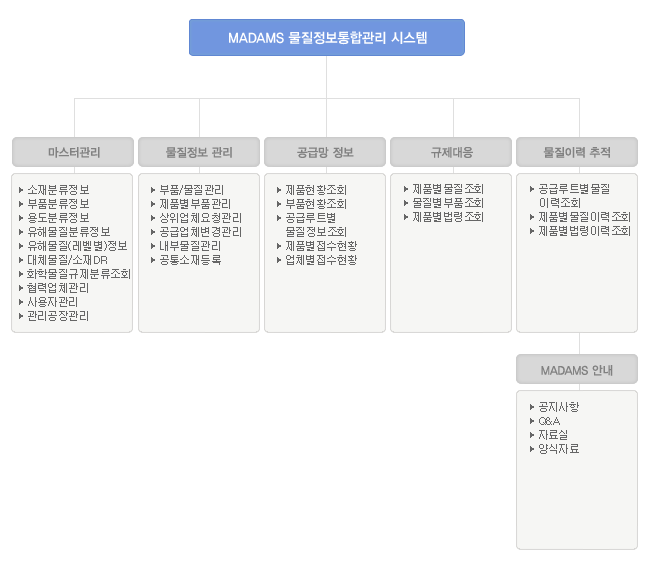Viewport: 648px width, 572px height.
Task: Open 제품별접수현황 link
Action: 320,245
